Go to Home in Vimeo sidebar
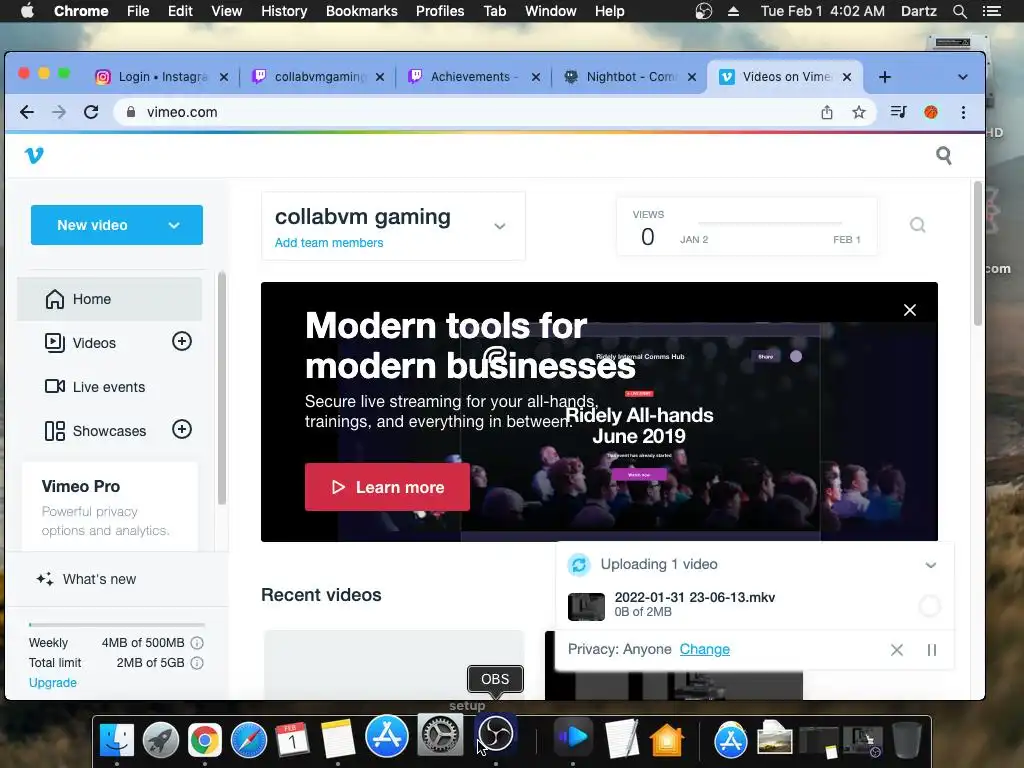 [109, 299]
